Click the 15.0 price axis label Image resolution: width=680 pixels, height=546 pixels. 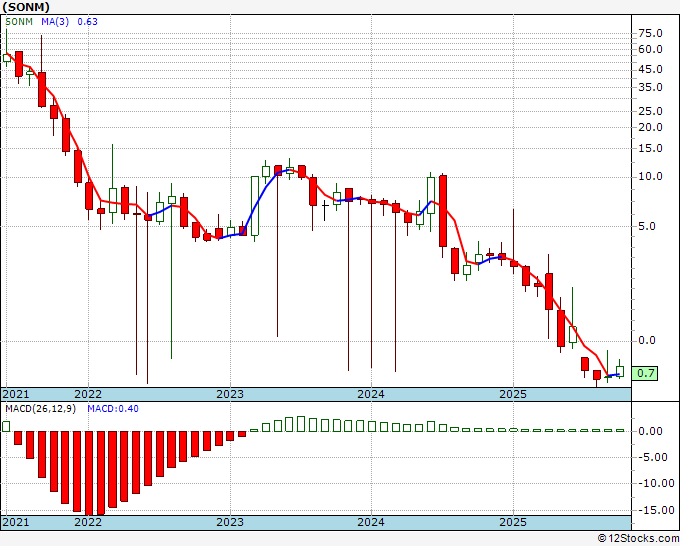(650, 148)
